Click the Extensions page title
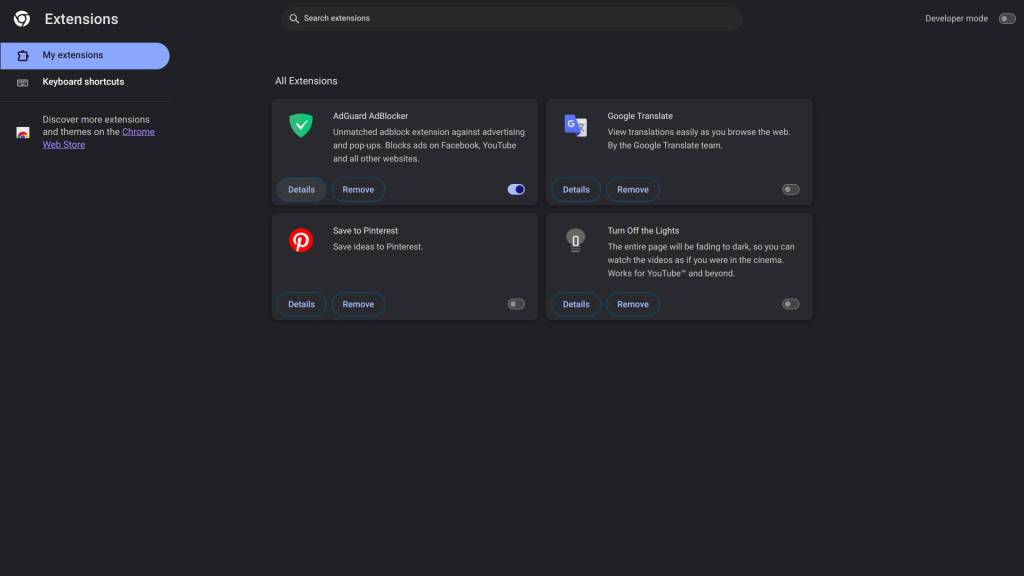Viewport: 1024px width, 576px height. 81,19
